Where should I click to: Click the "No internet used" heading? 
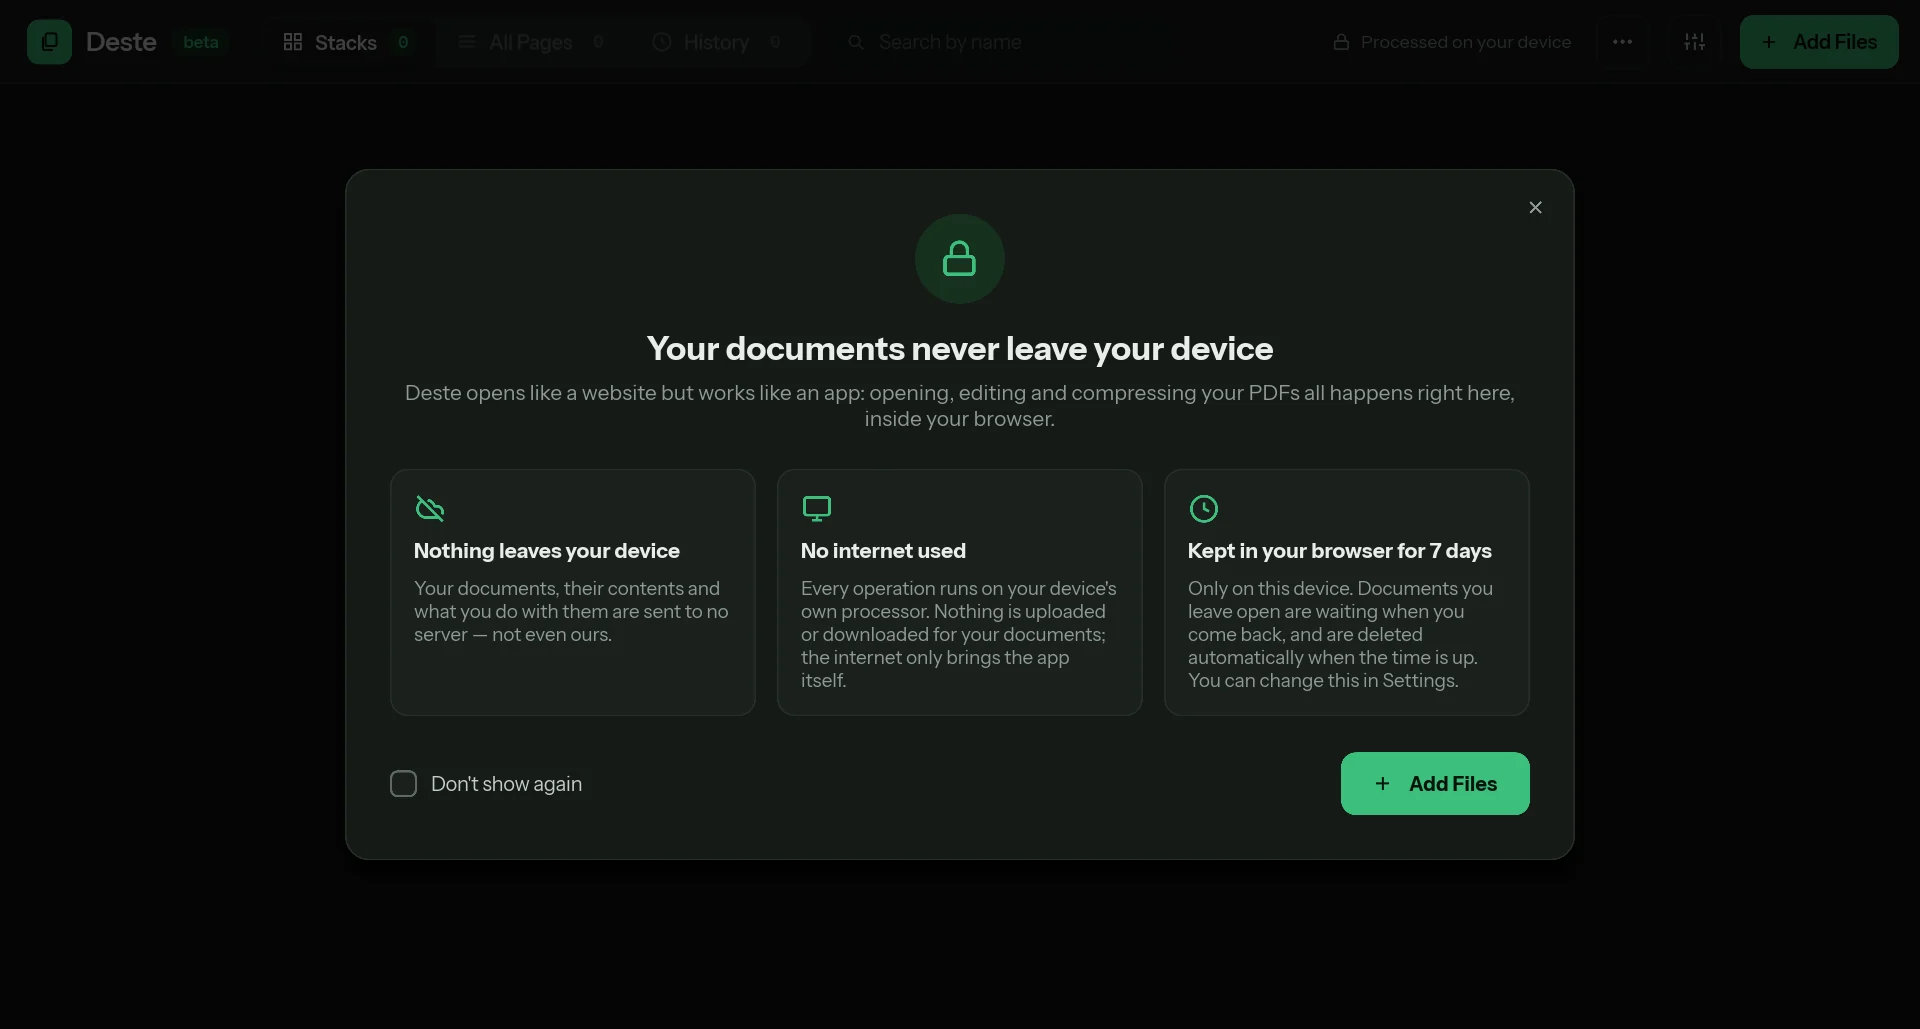click(883, 551)
